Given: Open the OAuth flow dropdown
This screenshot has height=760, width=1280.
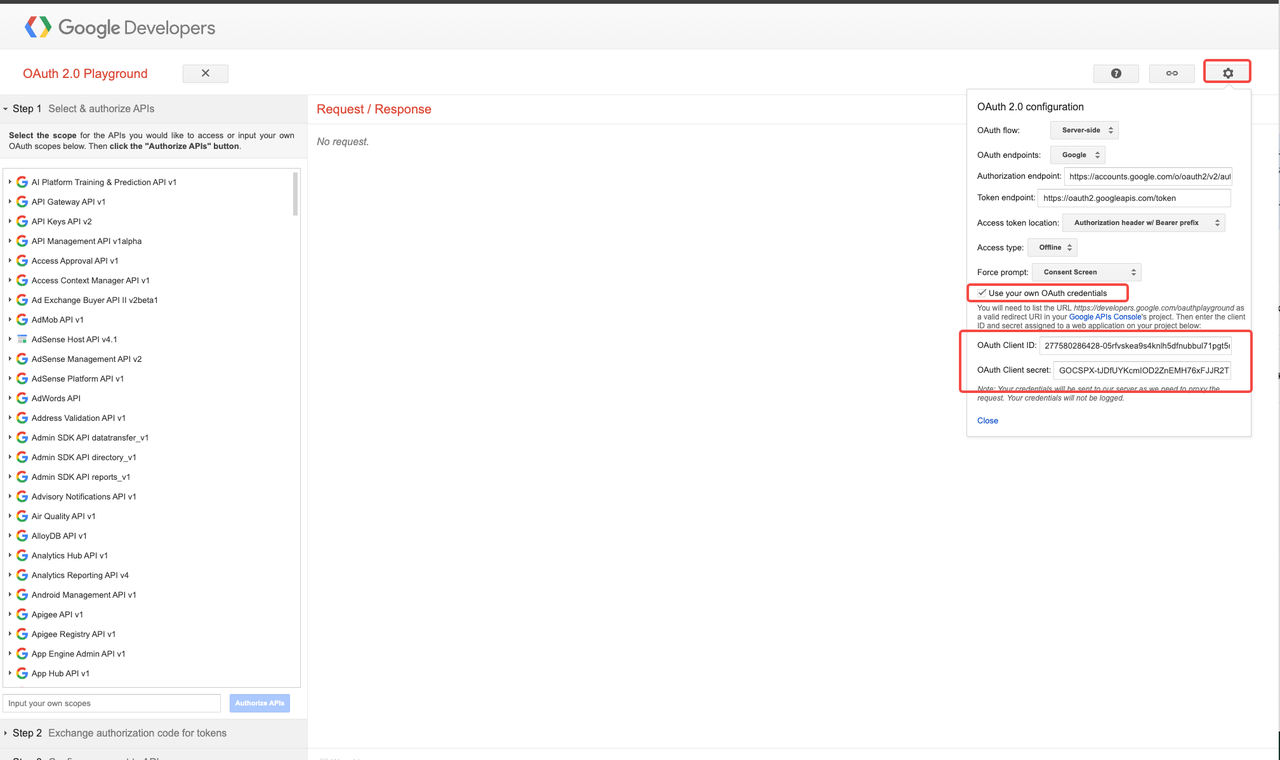Looking at the screenshot, I should [1084, 130].
